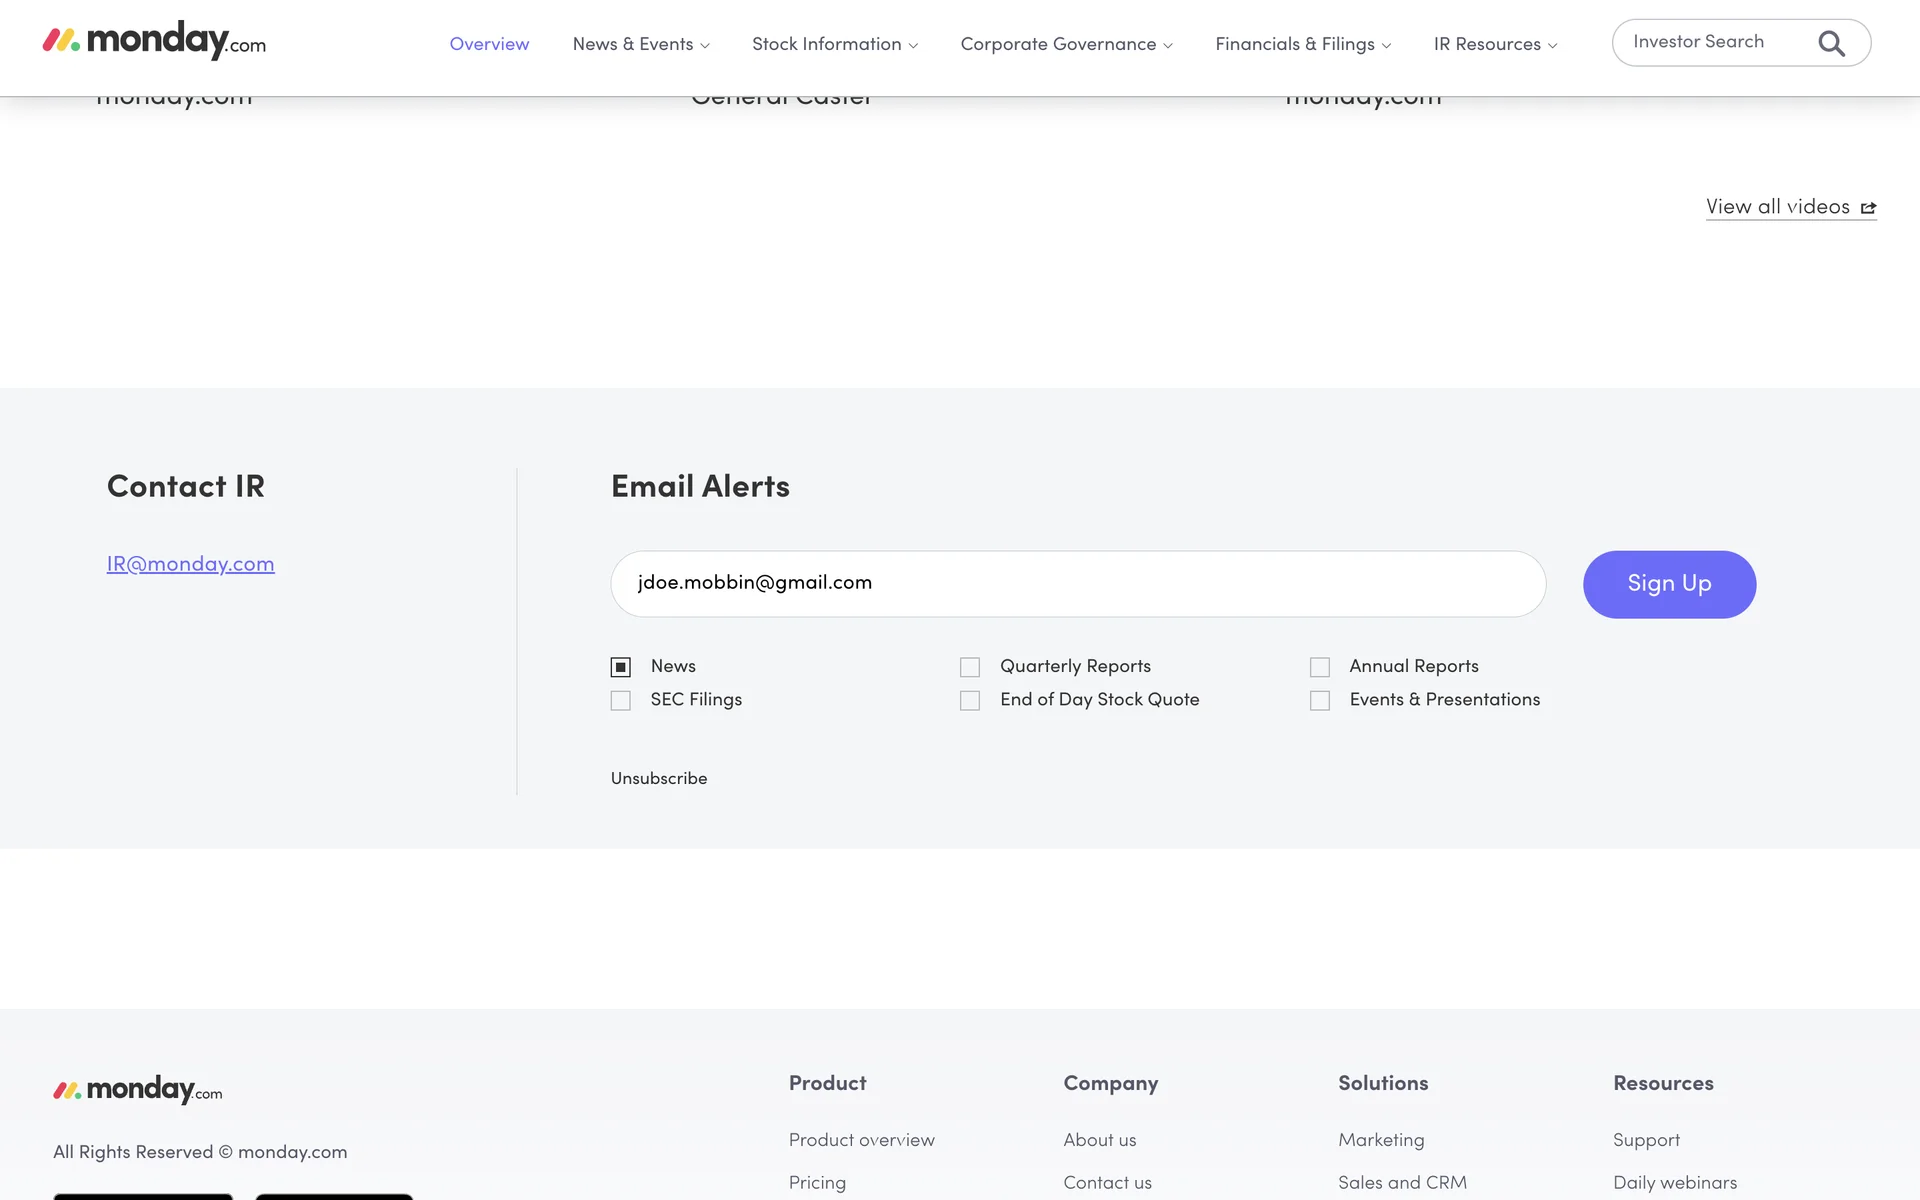Viewport: 1920px width, 1200px height.
Task: Check the Quarterly Reports checkbox
Action: coord(970,667)
